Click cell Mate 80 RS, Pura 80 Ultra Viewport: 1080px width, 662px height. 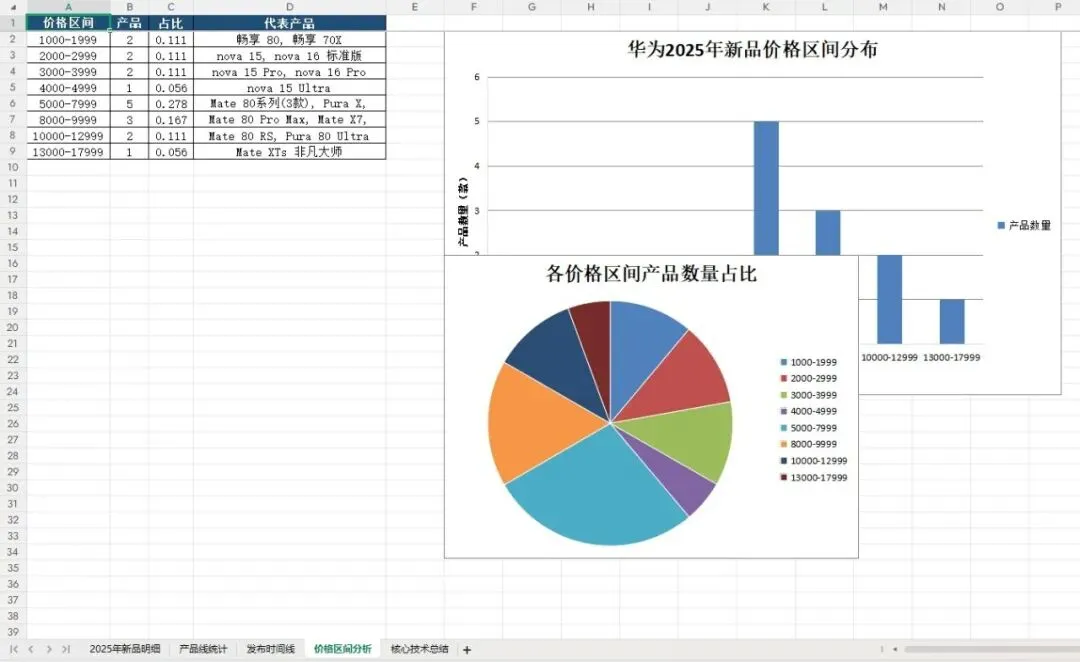click(x=289, y=136)
